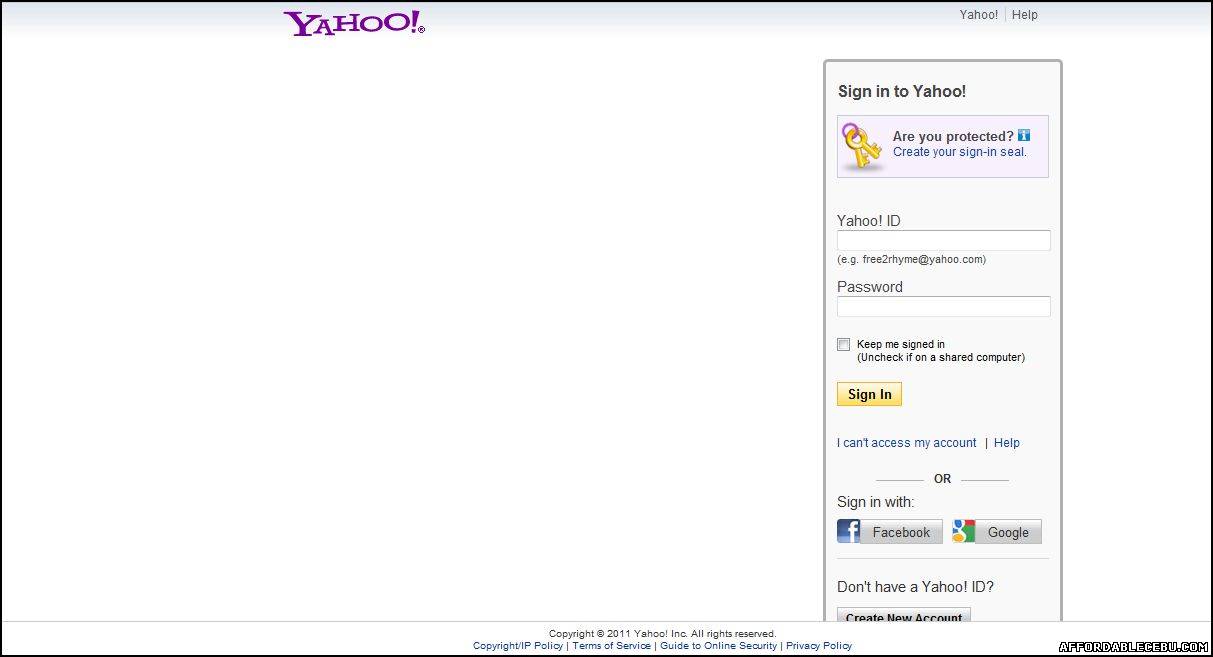Screen dimensions: 1213x657
Task: Click the Don't have a Yahoo! ID? text
Action: click(x=916, y=587)
